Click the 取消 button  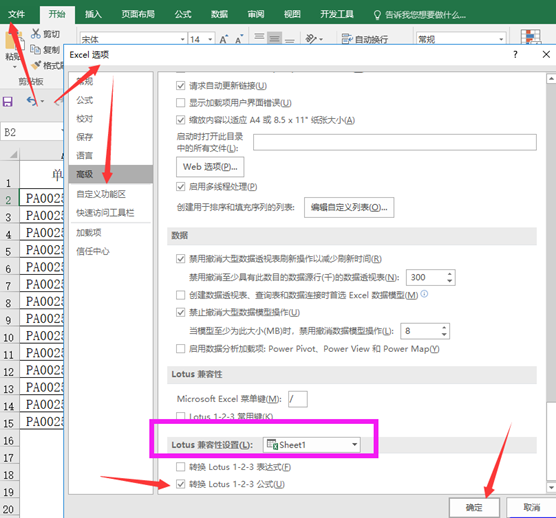click(x=531, y=507)
